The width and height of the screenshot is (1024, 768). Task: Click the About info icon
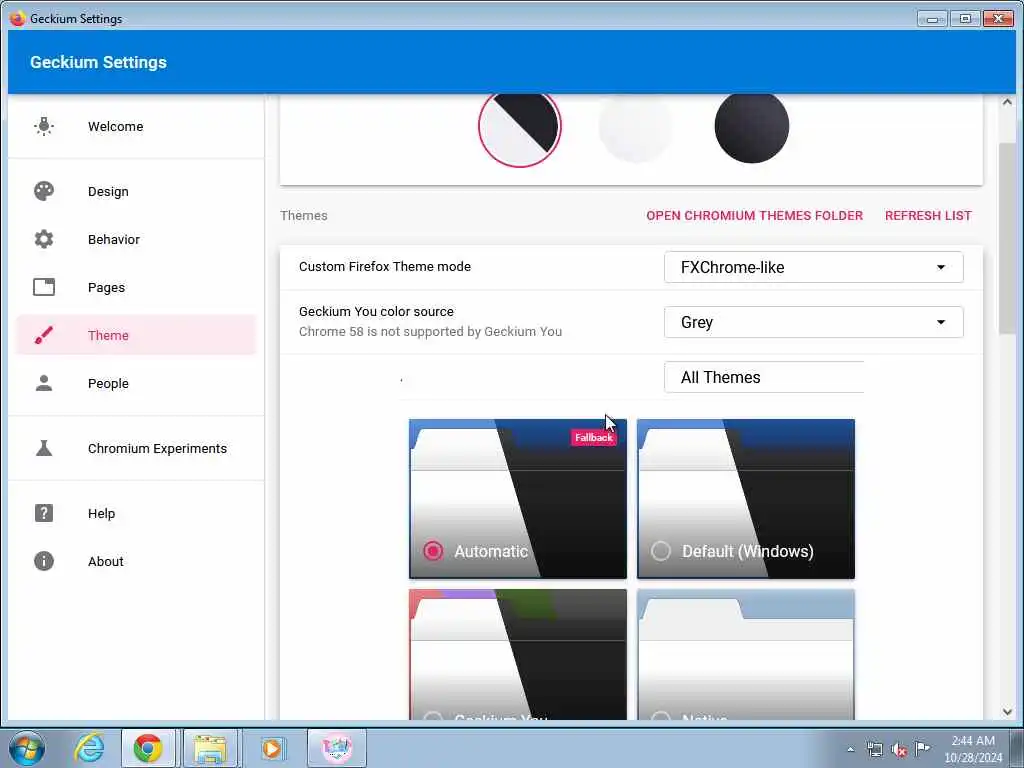[44, 561]
